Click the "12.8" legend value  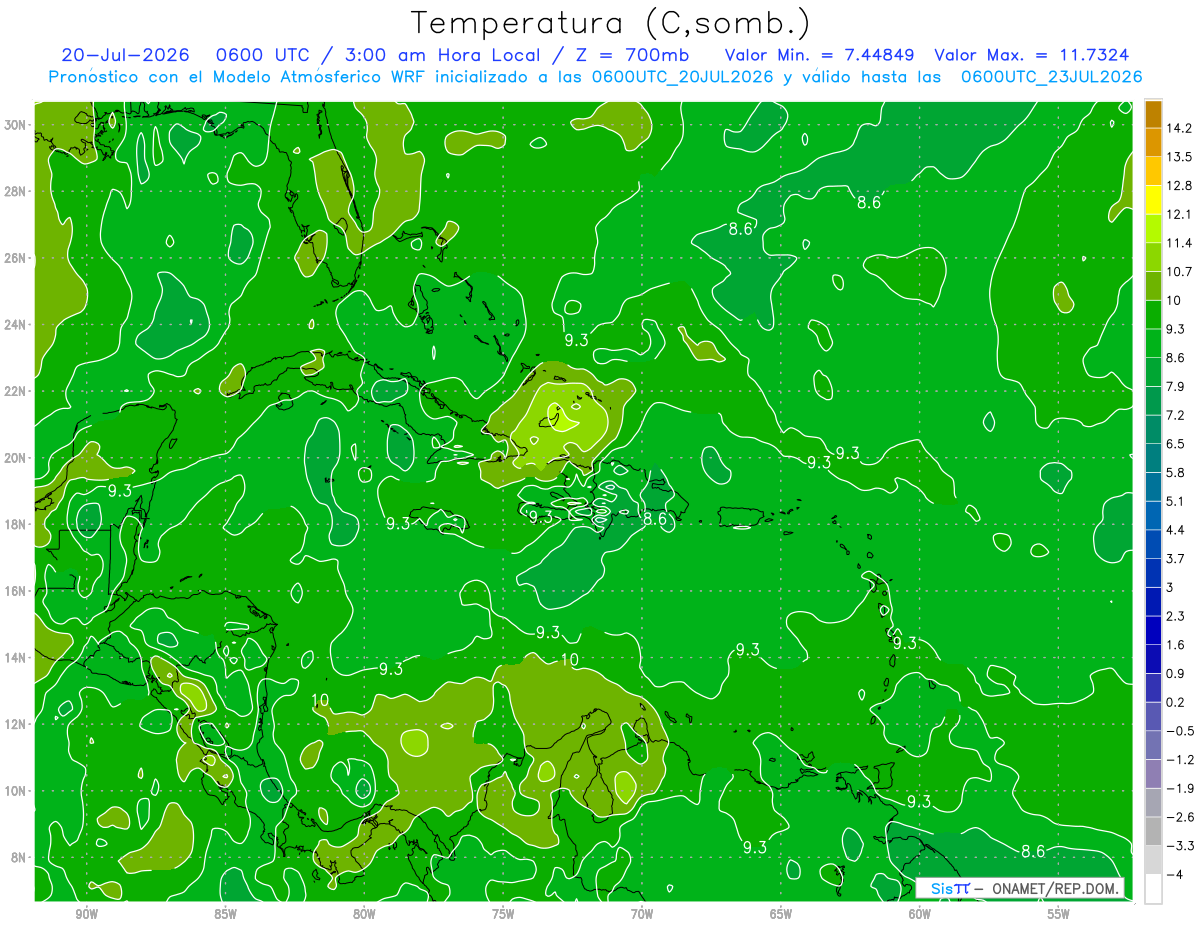pyautogui.click(x=1180, y=185)
